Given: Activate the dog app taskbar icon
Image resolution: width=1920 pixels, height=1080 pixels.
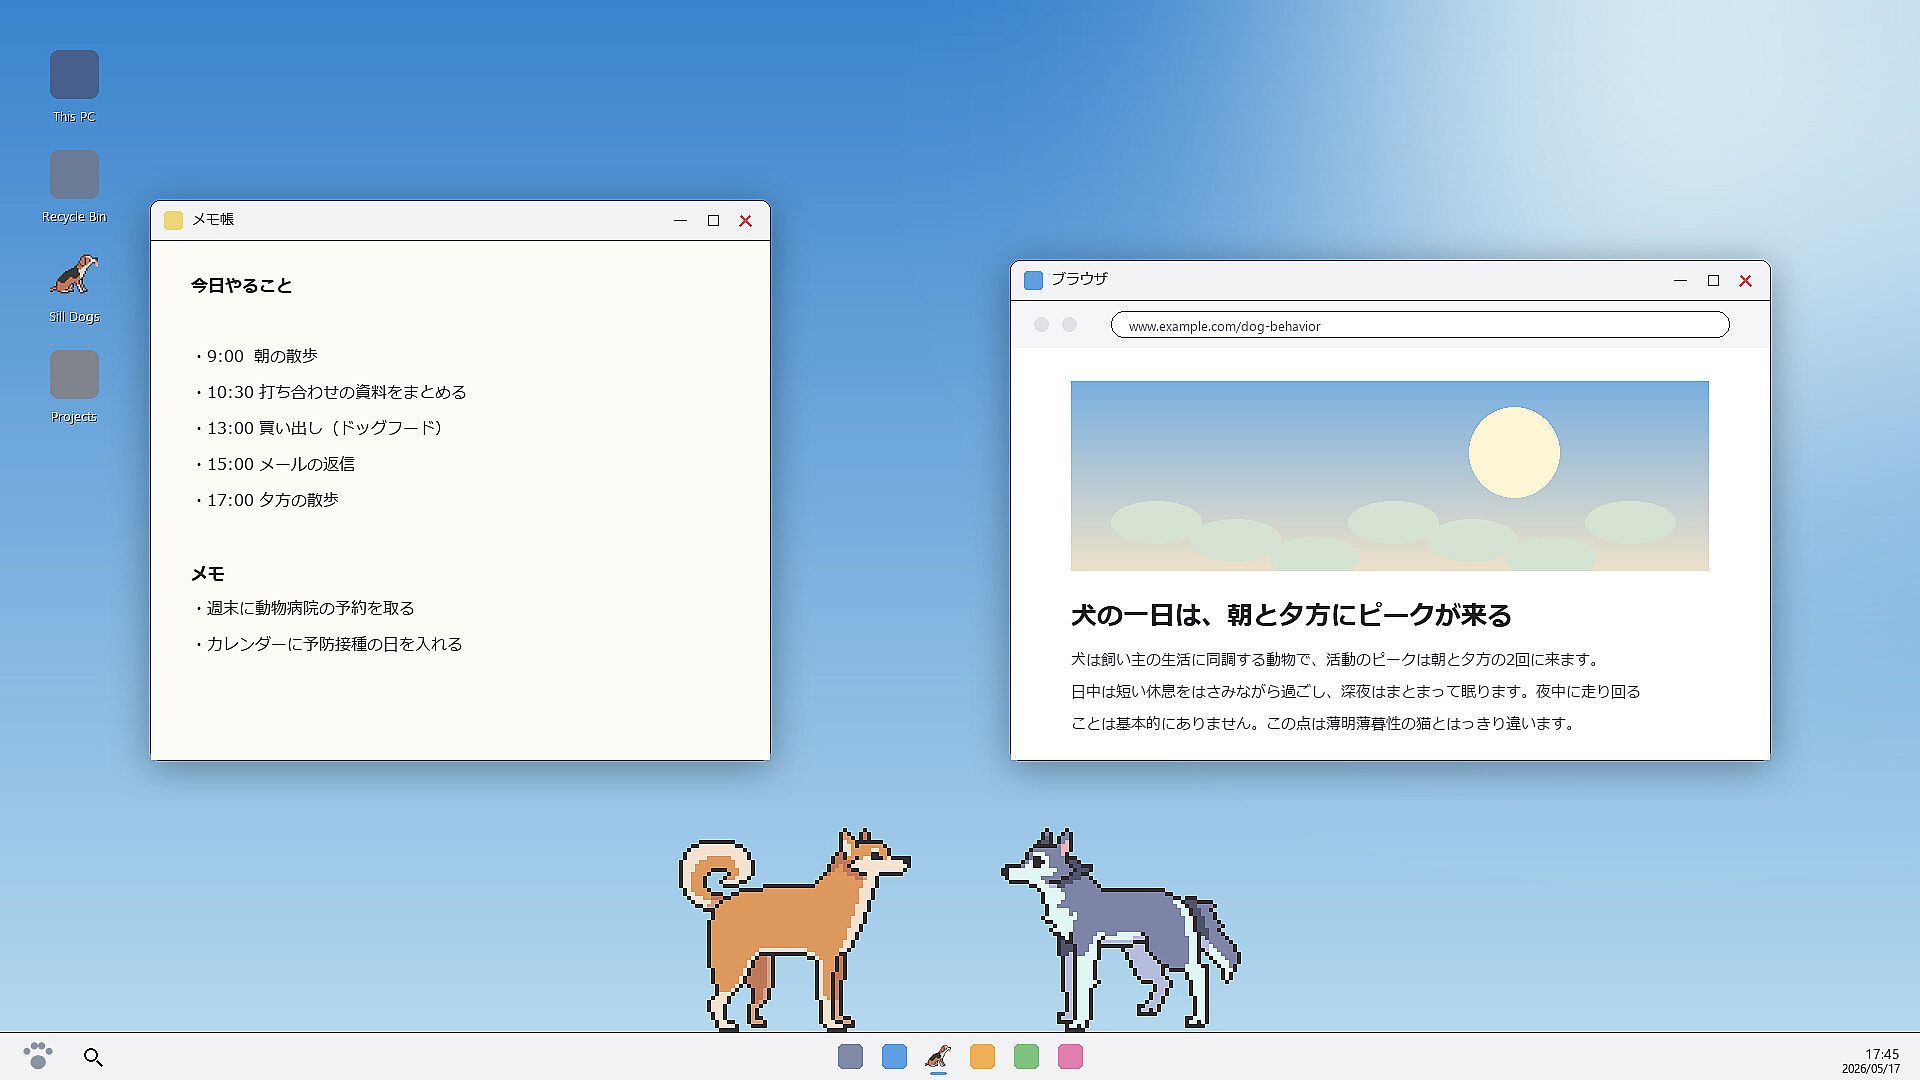Looking at the screenshot, I should coord(938,1056).
